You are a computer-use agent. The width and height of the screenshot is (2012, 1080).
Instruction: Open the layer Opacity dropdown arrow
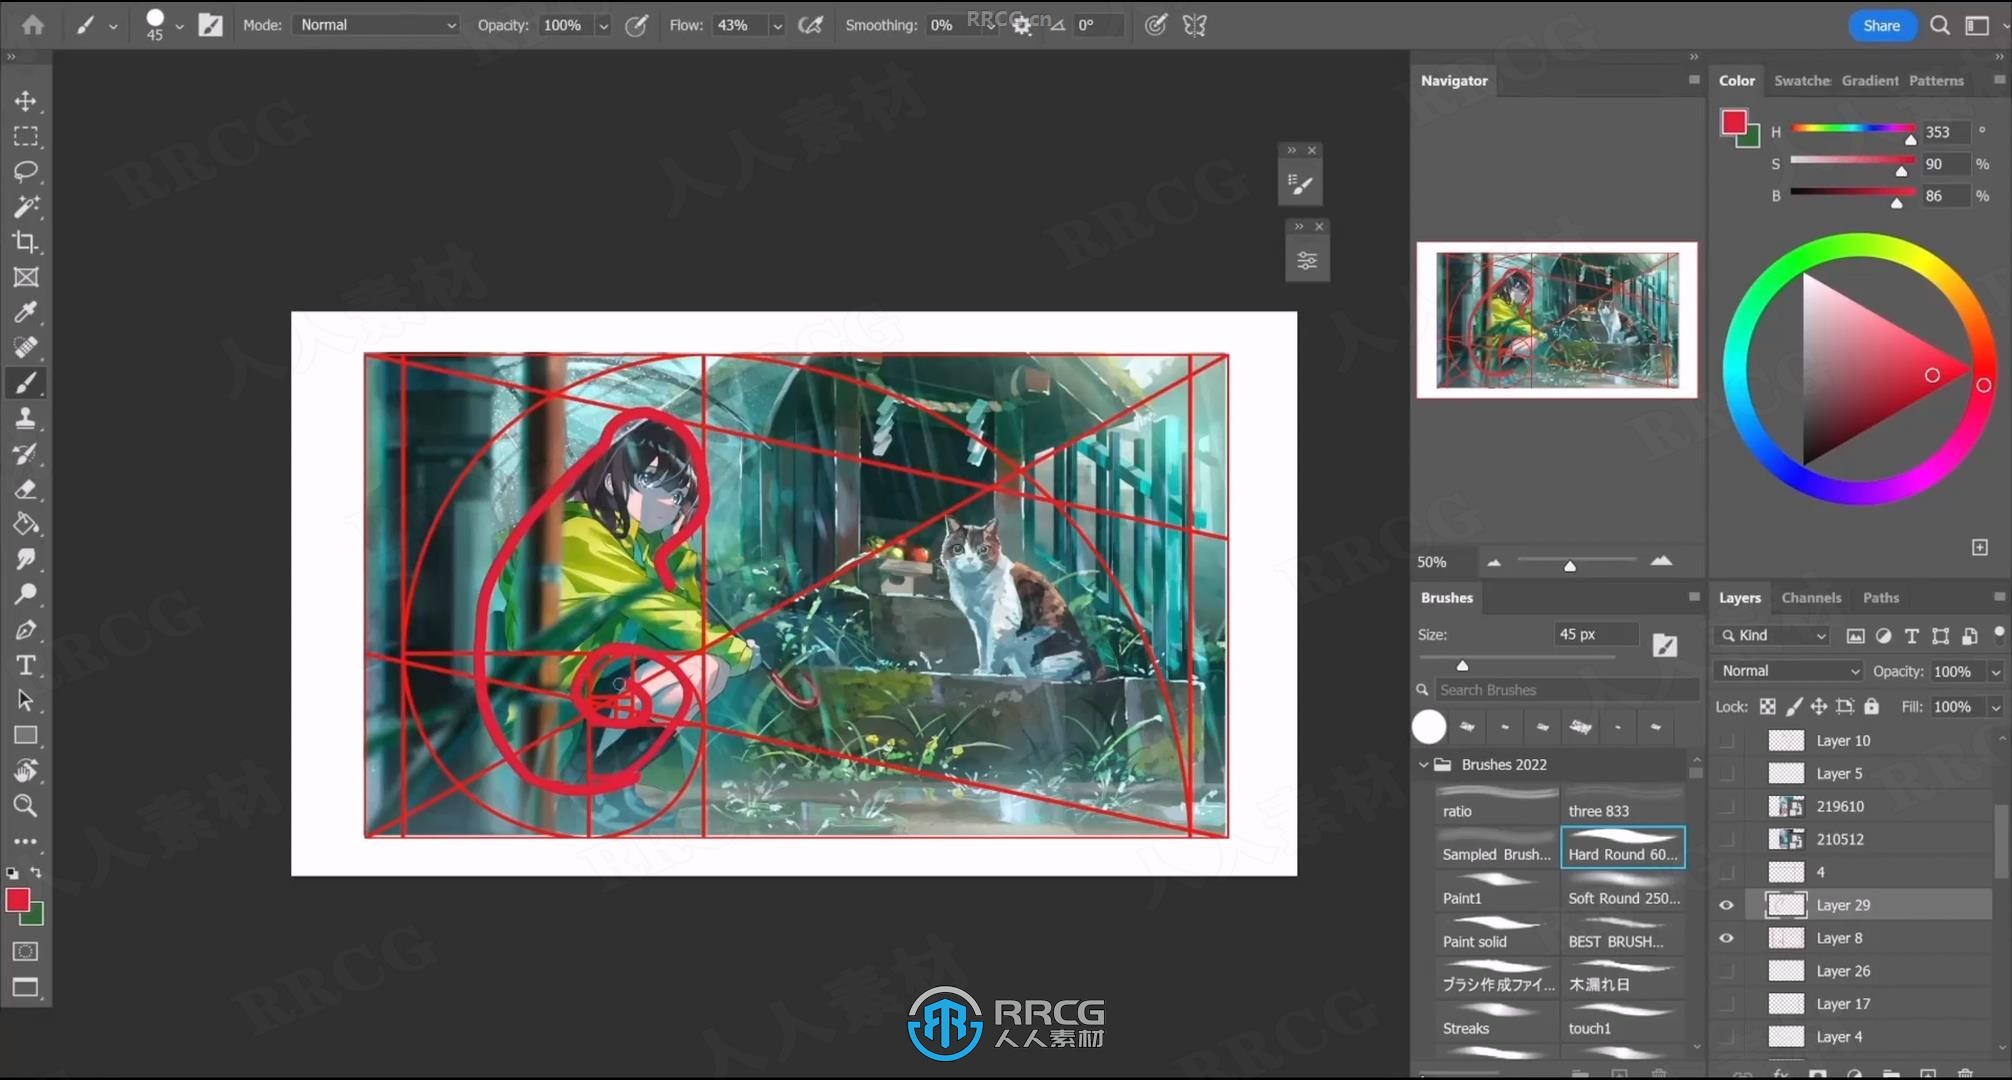[x=1995, y=672]
